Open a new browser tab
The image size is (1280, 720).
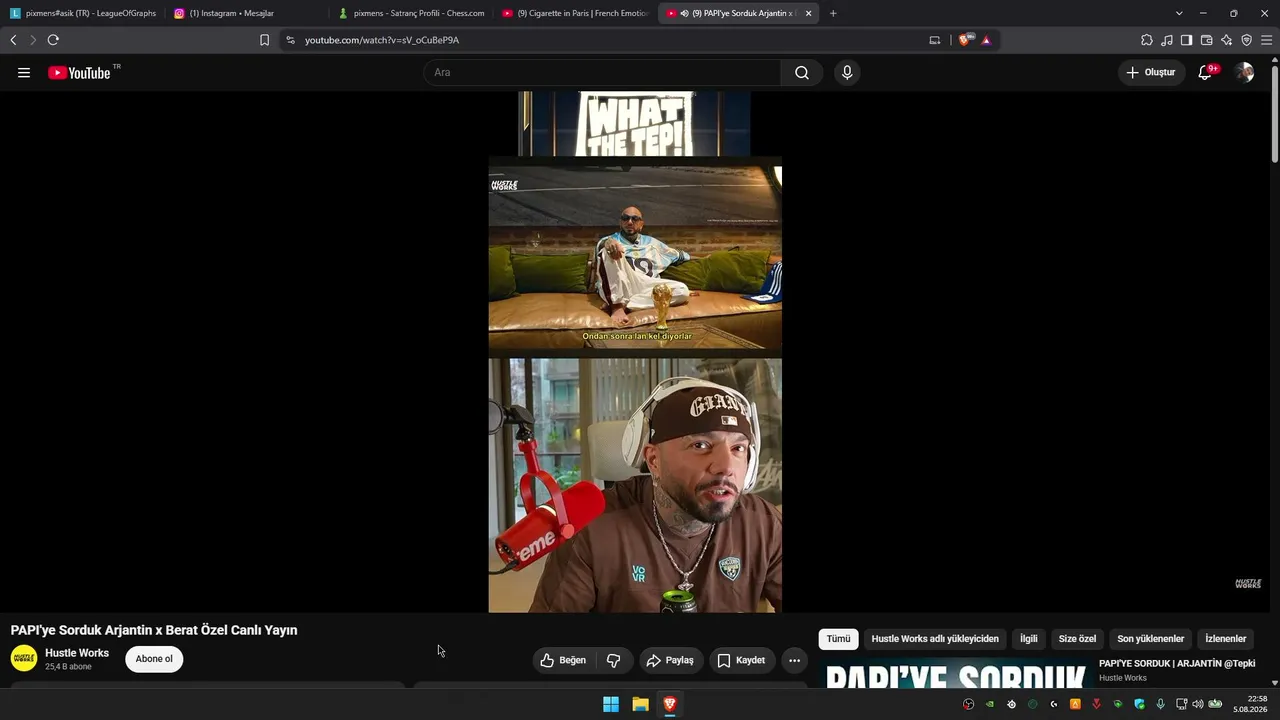pos(833,13)
